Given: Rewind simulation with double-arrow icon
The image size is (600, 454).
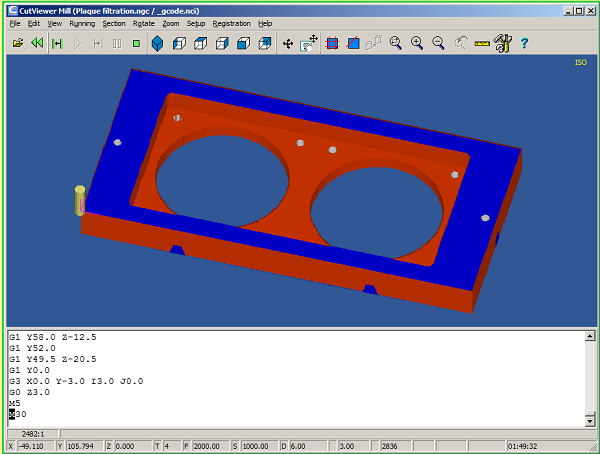Looking at the screenshot, I should [37, 43].
